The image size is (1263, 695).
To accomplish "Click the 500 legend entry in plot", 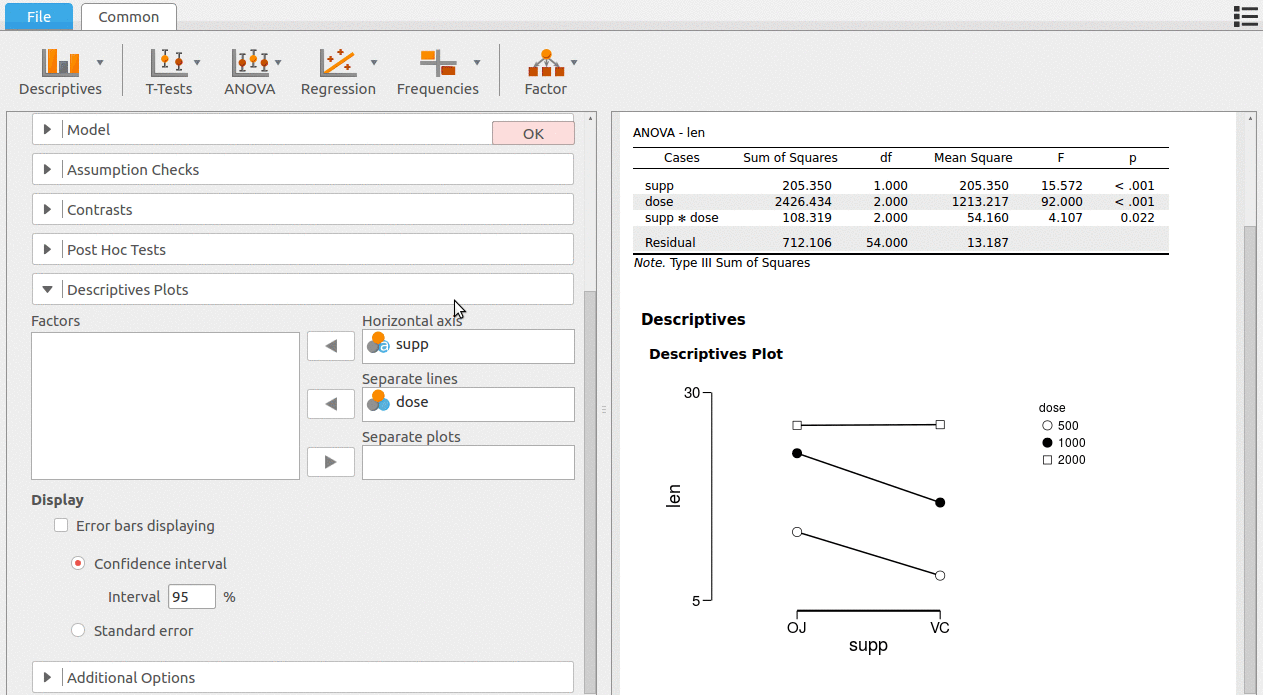I will [x=1060, y=425].
